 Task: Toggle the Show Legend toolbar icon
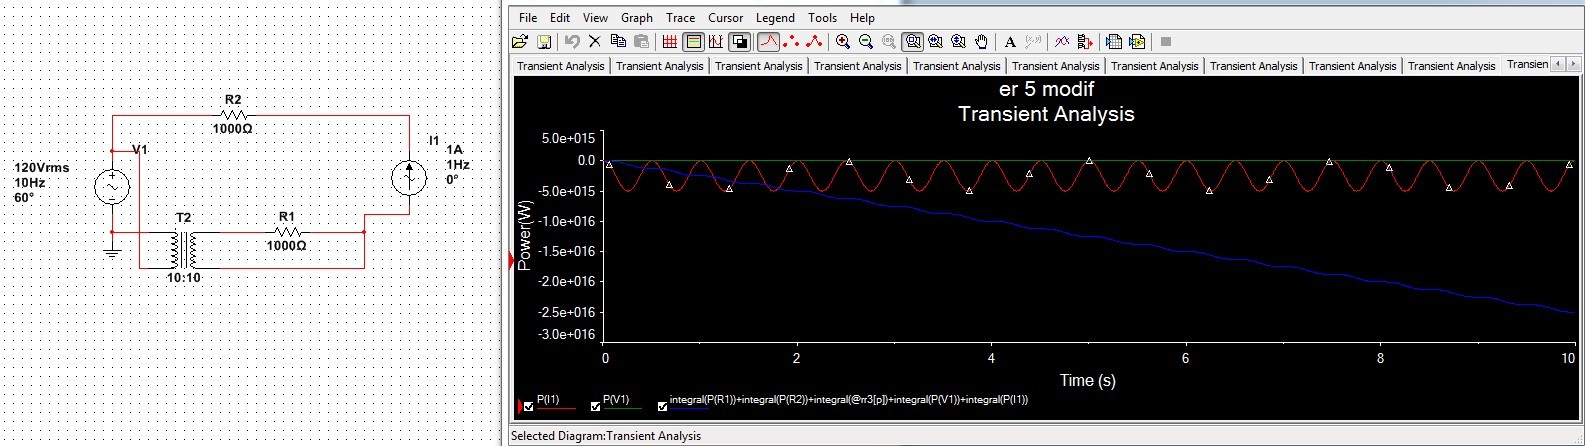point(693,41)
